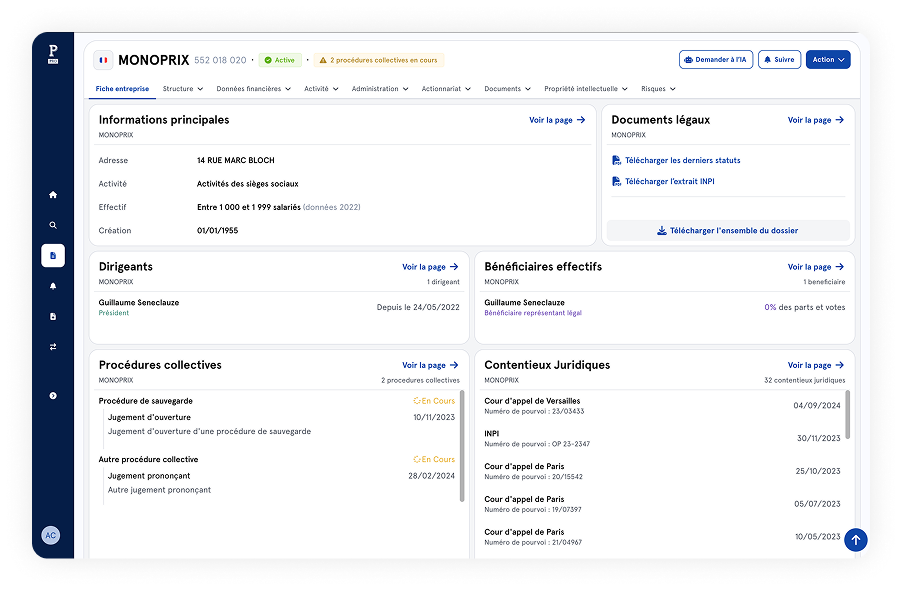Click the SIREN number 552 018 020
The width and height of the screenshot is (902, 591).
tap(220, 60)
